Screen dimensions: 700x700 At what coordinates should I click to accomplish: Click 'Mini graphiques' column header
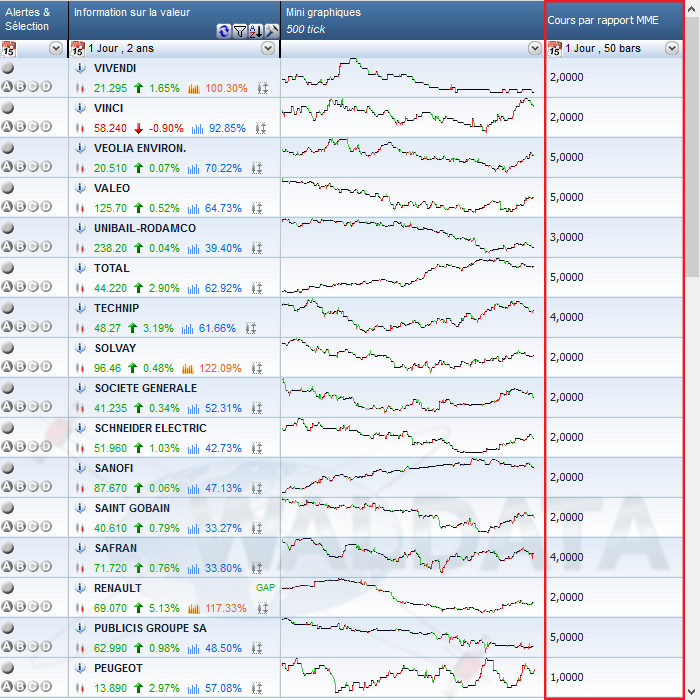(x=323, y=12)
